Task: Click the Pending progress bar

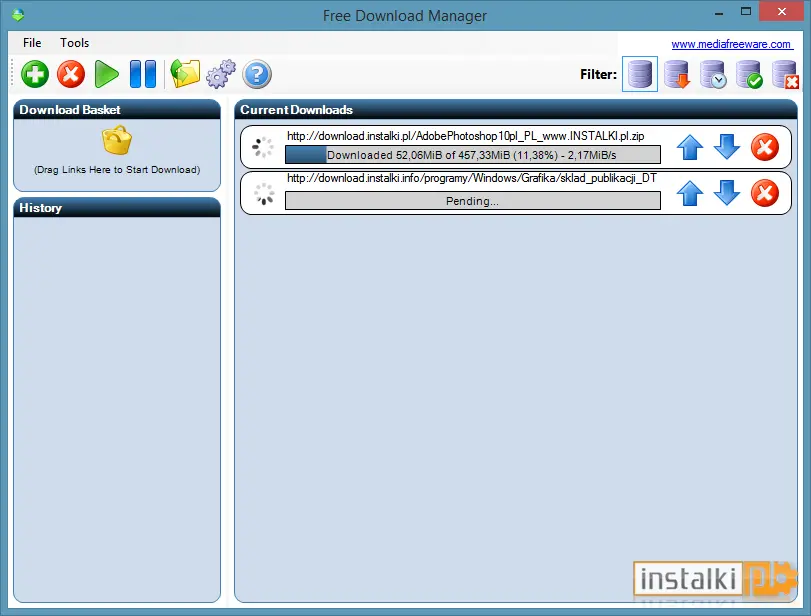Action: pyautogui.click(x=473, y=201)
